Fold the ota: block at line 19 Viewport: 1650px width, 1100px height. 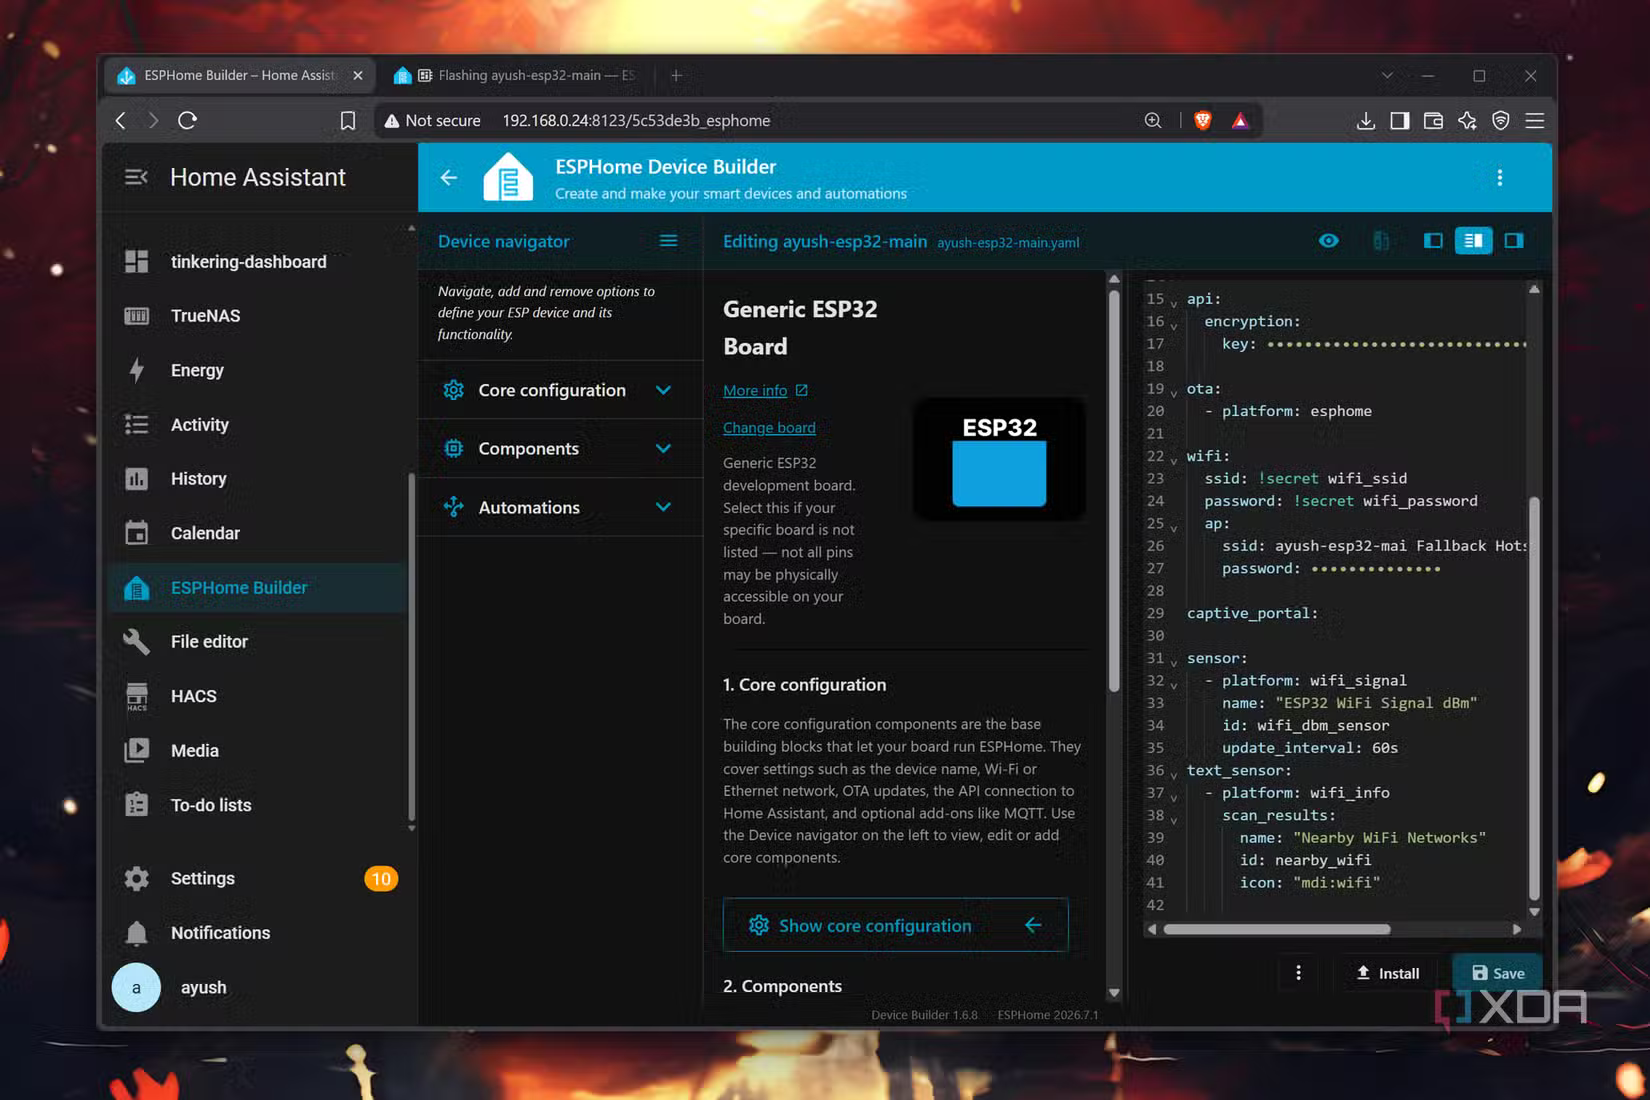click(x=1174, y=392)
